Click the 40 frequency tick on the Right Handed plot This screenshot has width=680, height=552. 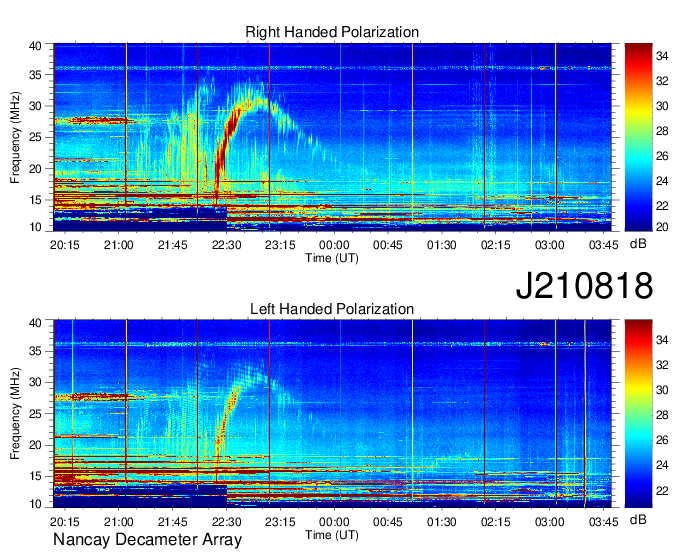tap(35, 46)
